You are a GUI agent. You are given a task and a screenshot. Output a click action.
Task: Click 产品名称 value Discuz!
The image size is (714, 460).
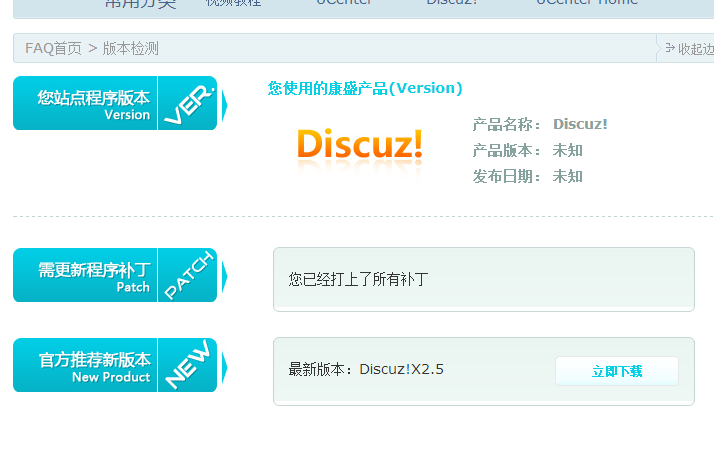coord(580,124)
